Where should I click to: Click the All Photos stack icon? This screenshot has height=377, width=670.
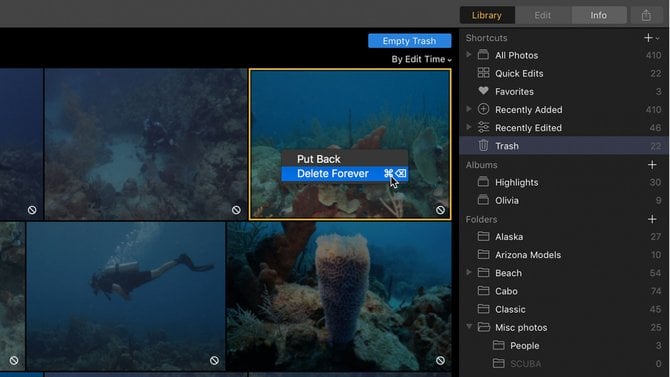click(483, 55)
